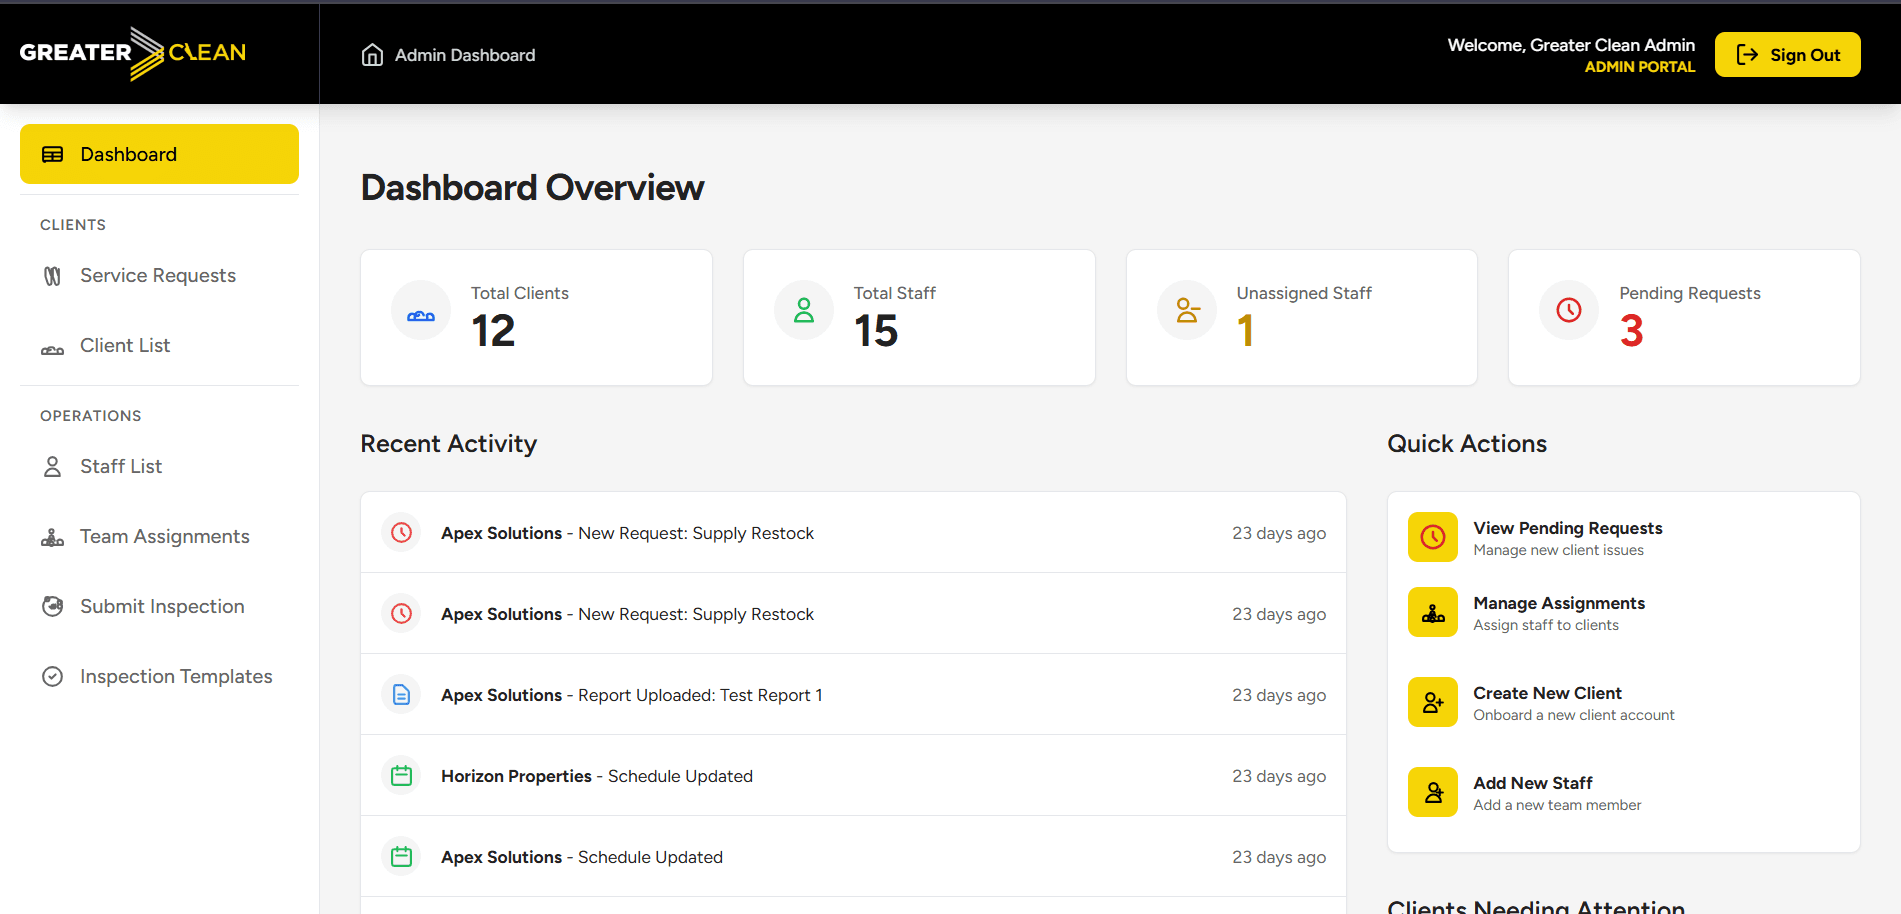This screenshot has height=914, width=1901.
Task: Click the Total Staff green person icon
Action: point(803,311)
